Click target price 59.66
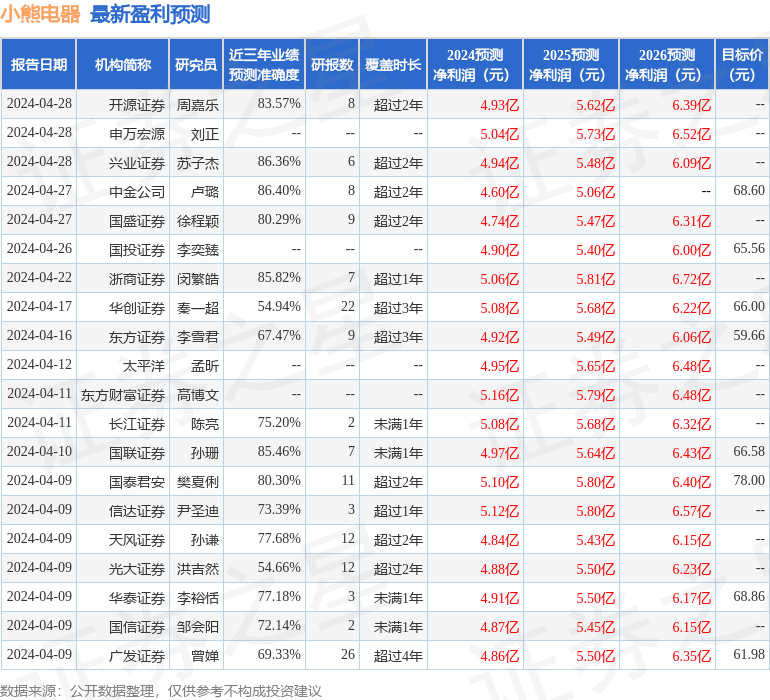The height and width of the screenshot is (700, 770). 749,335
